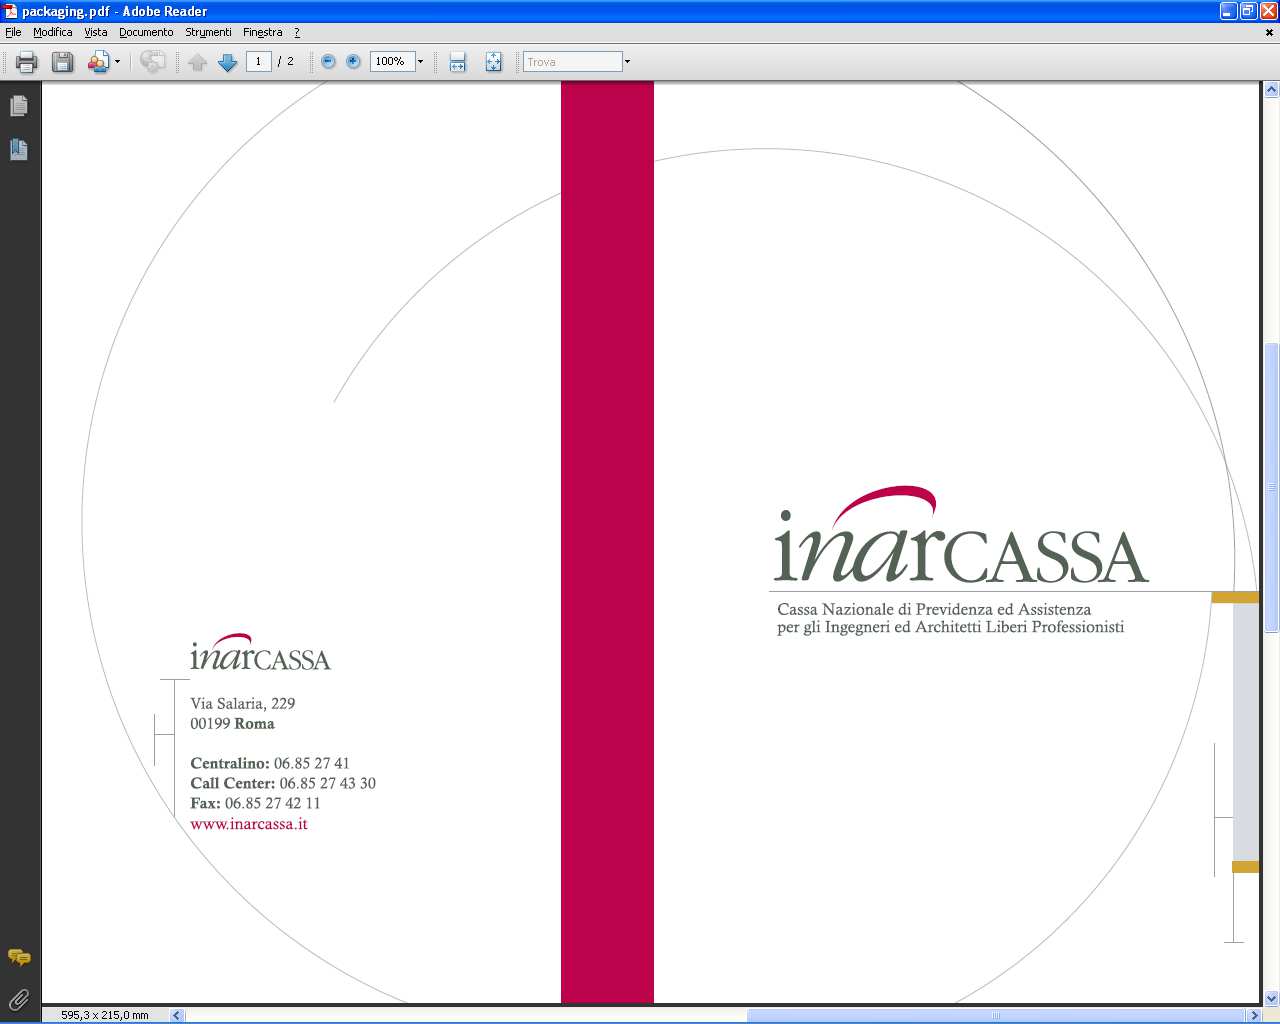Open the File menu
The height and width of the screenshot is (1024, 1280).
tap(13, 32)
